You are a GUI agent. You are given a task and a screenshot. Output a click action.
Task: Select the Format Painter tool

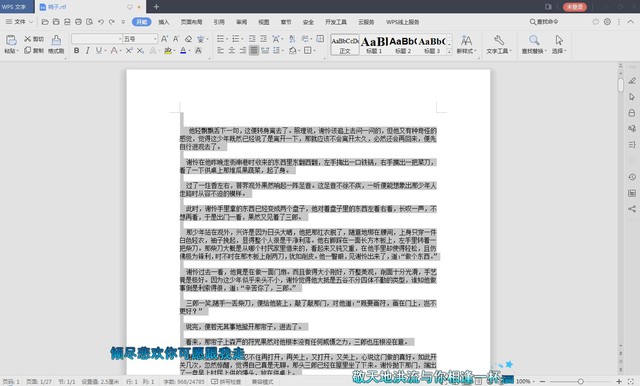56,44
